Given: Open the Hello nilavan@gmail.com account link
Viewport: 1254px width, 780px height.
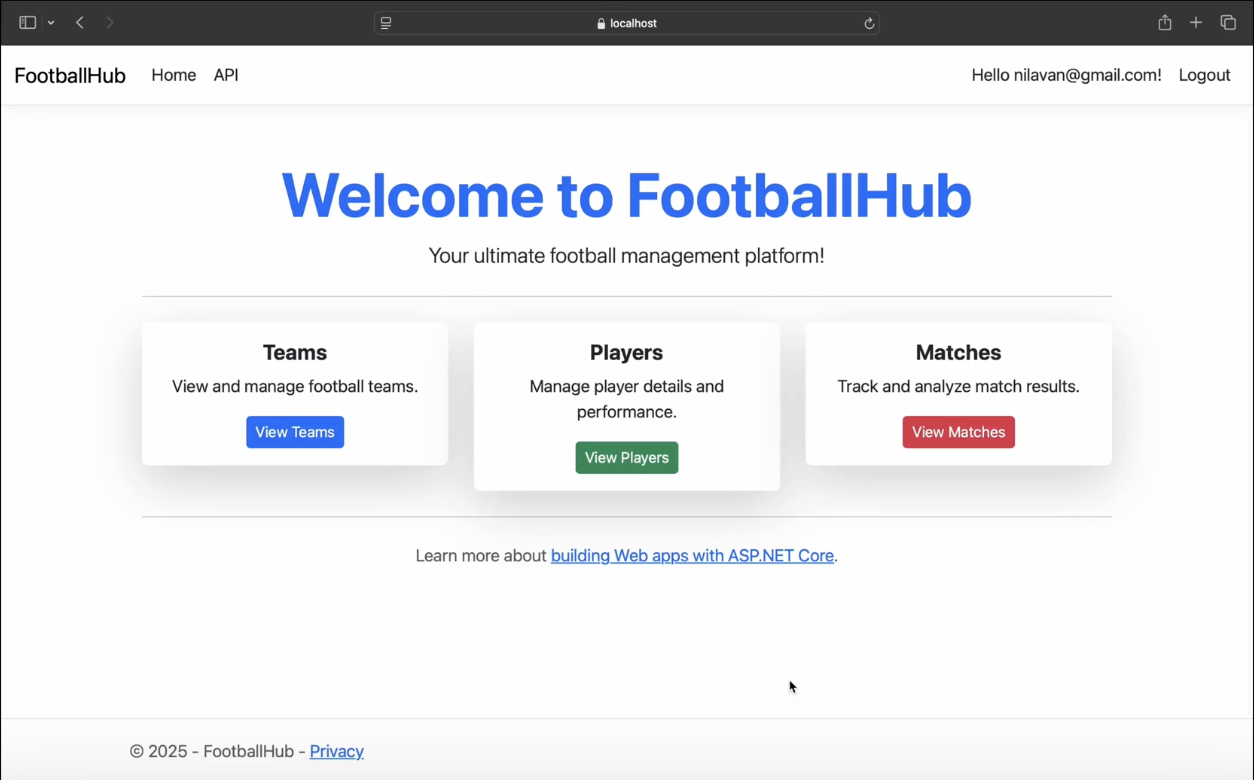Looking at the screenshot, I should (1066, 75).
